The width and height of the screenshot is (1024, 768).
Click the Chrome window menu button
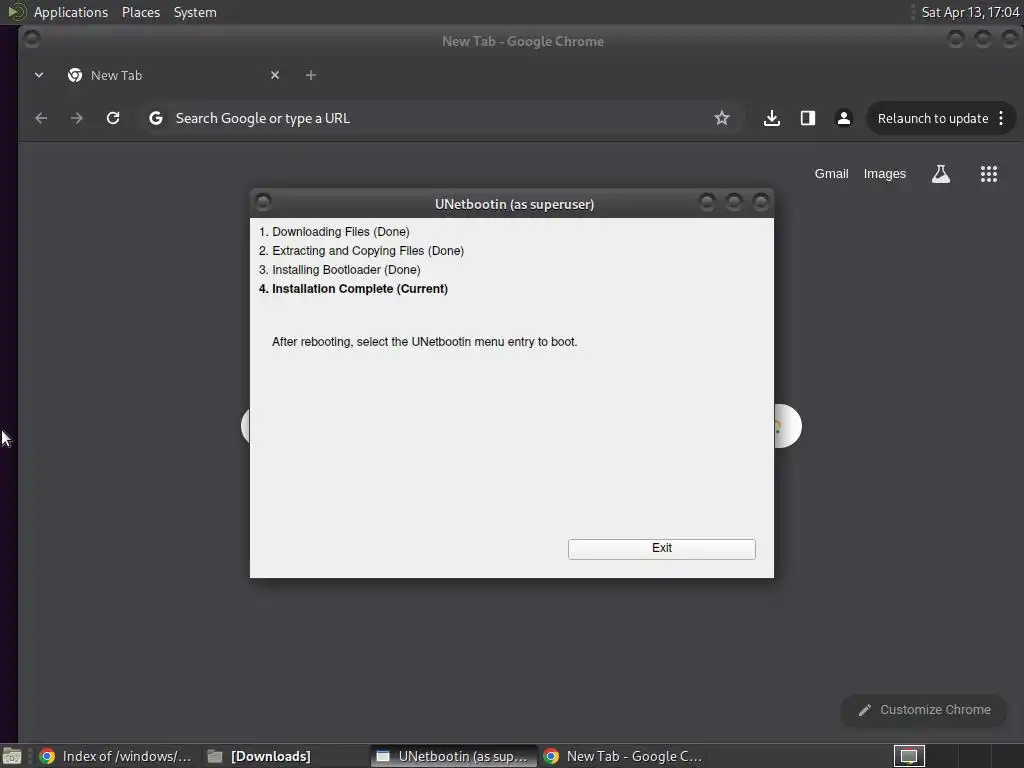pyautogui.click(x=31, y=39)
